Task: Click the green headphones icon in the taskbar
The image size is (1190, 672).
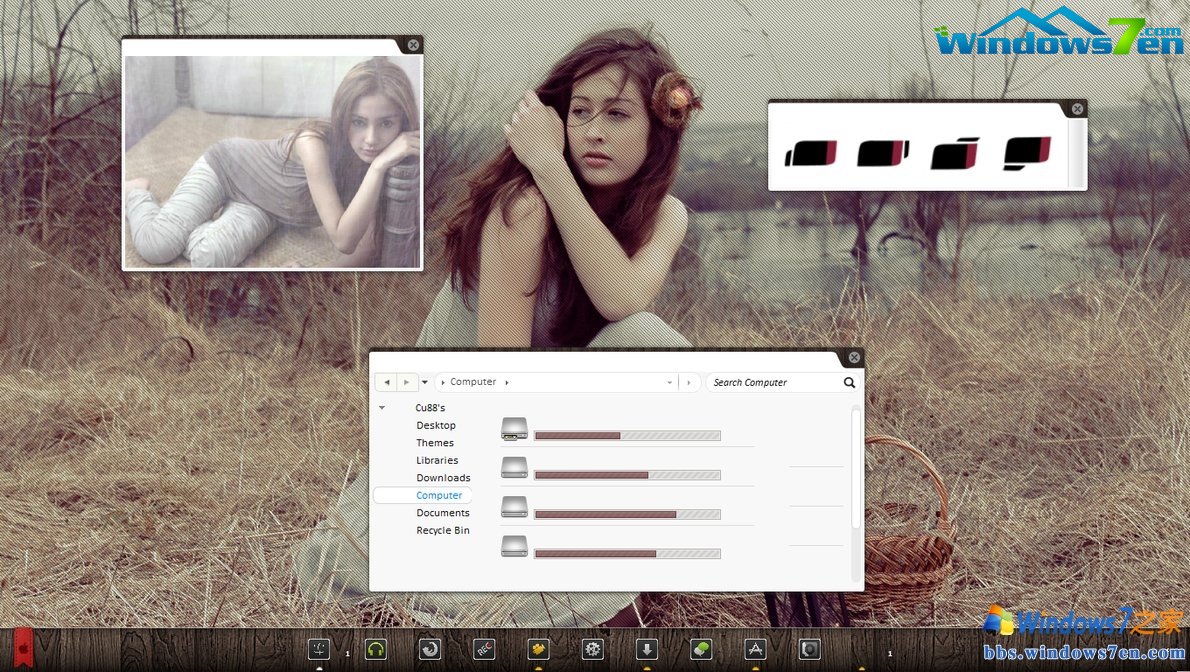Action: click(x=375, y=649)
